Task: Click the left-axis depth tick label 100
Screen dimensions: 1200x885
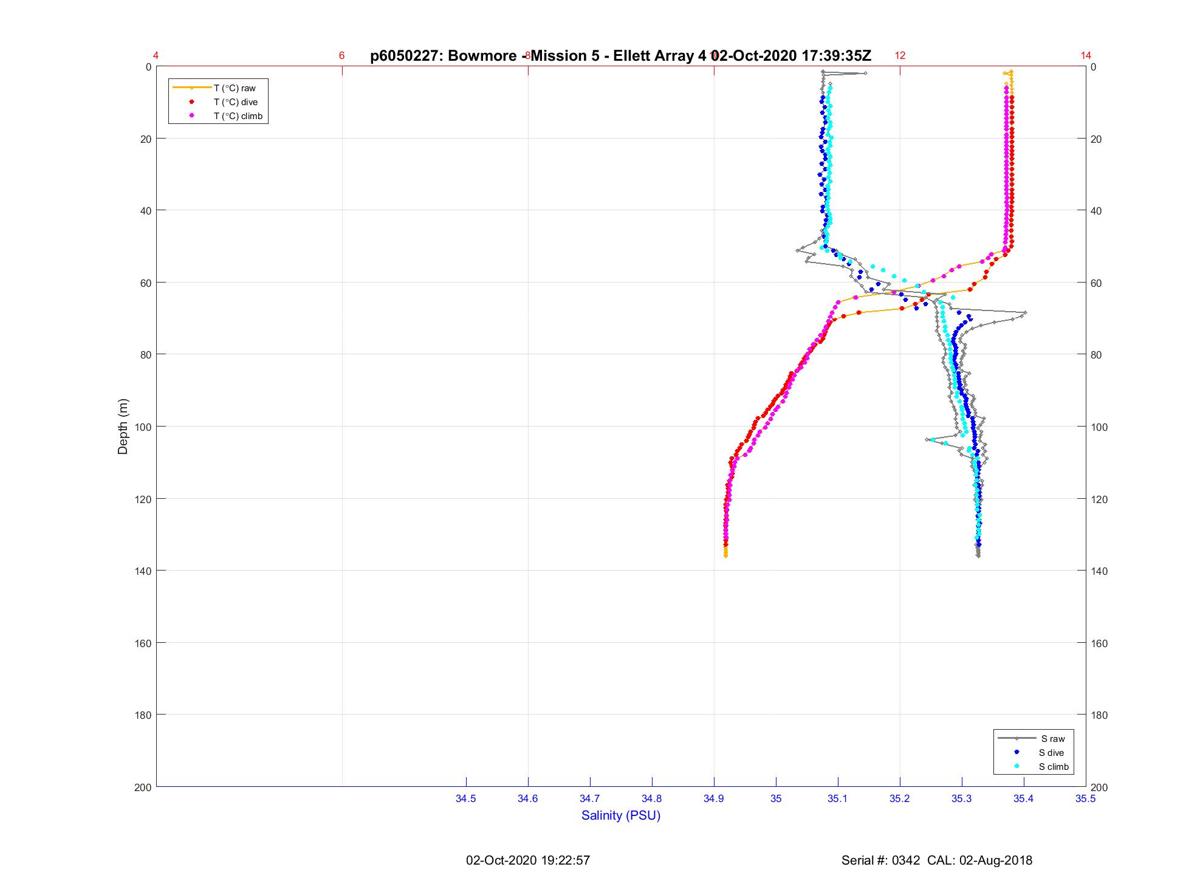Action: pyautogui.click(x=141, y=427)
